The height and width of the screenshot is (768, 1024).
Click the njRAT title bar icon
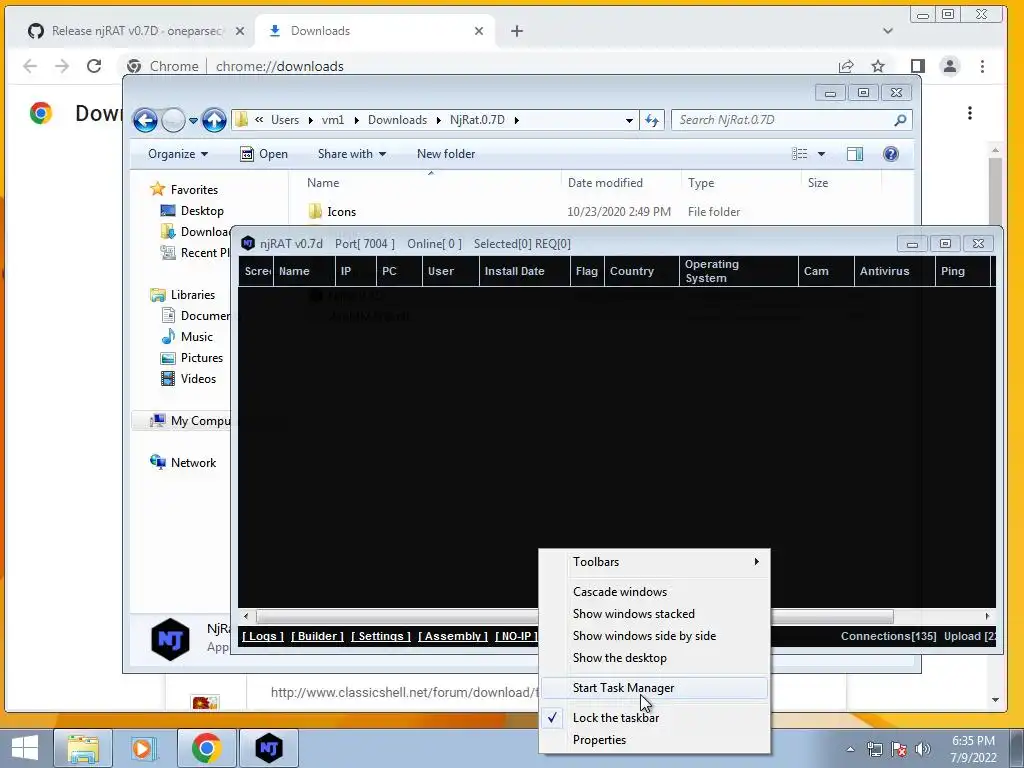tap(248, 244)
